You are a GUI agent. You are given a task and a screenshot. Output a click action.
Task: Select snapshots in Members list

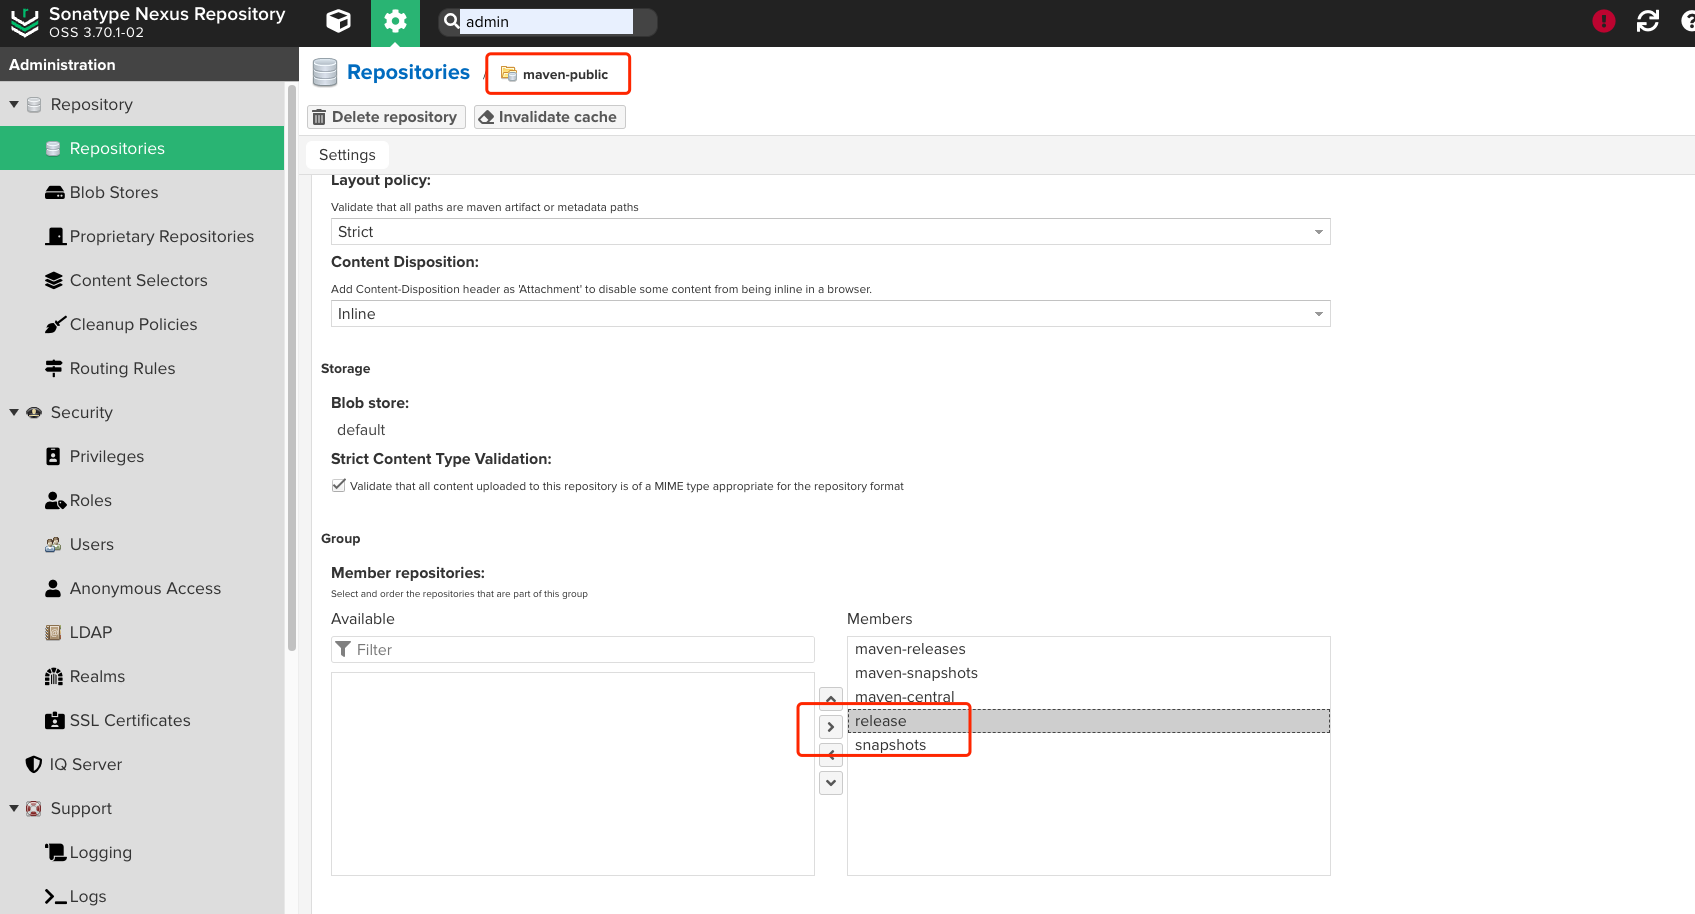coord(1088,745)
